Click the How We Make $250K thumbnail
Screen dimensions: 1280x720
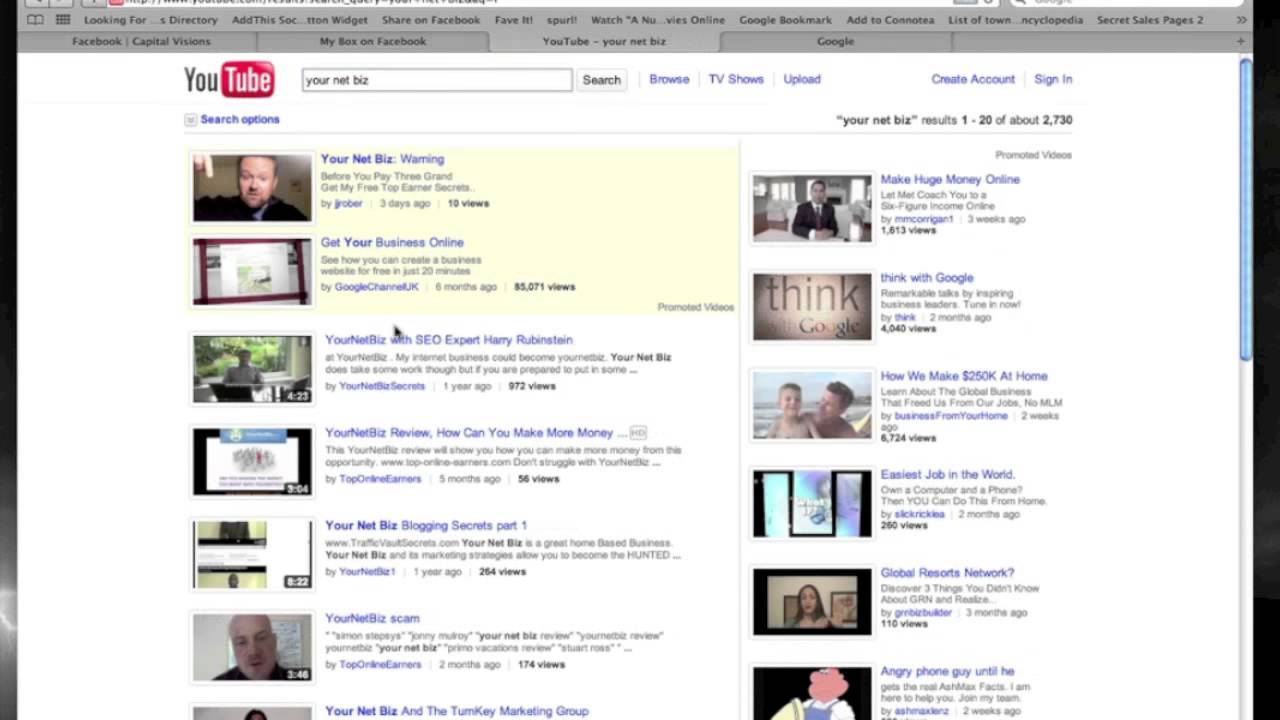click(812, 405)
